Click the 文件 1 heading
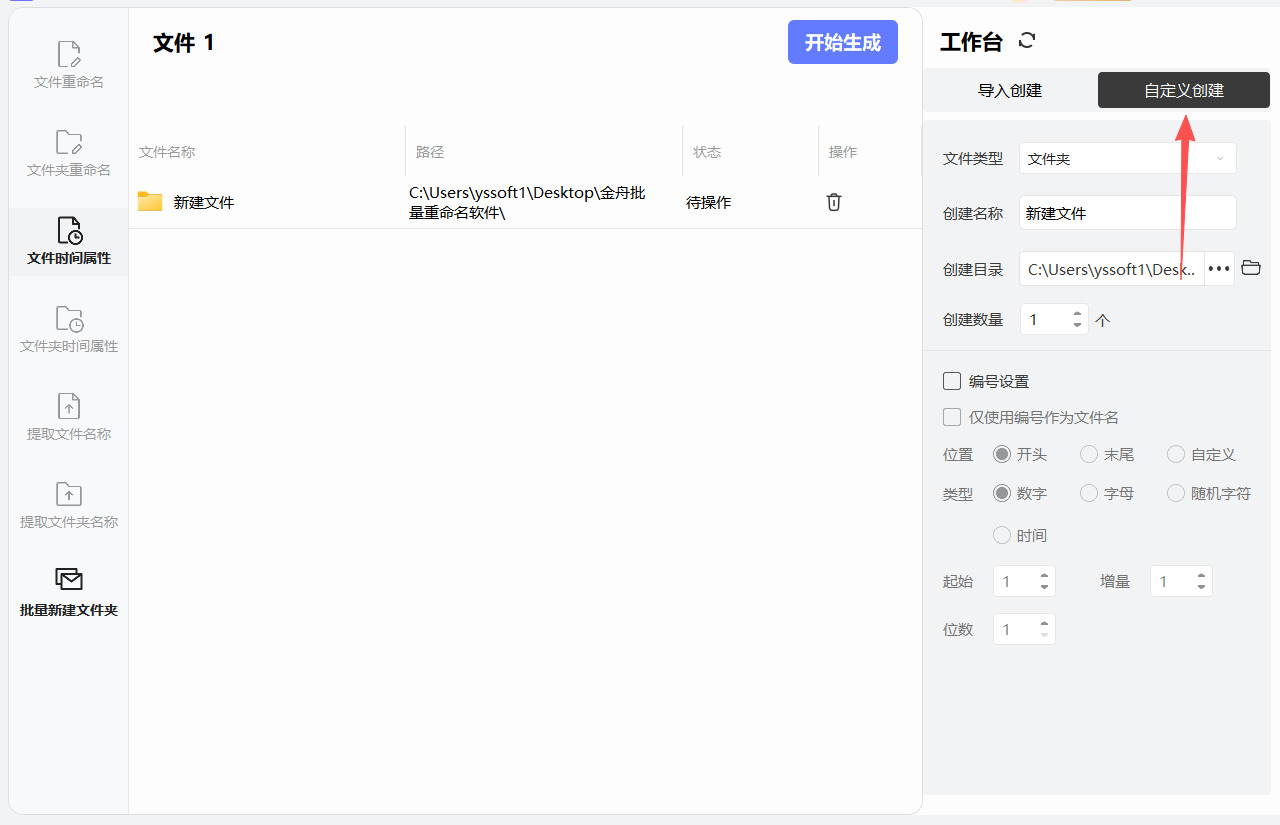 click(x=184, y=42)
